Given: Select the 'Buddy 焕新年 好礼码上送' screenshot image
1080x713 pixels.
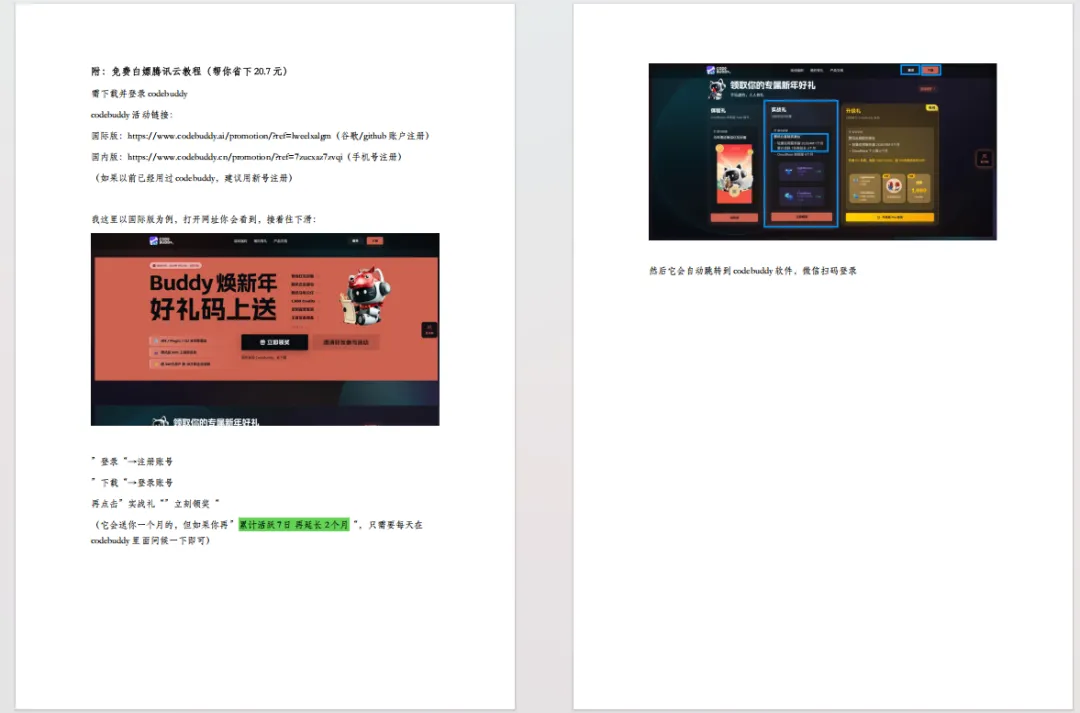Looking at the screenshot, I should pyautogui.click(x=265, y=329).
